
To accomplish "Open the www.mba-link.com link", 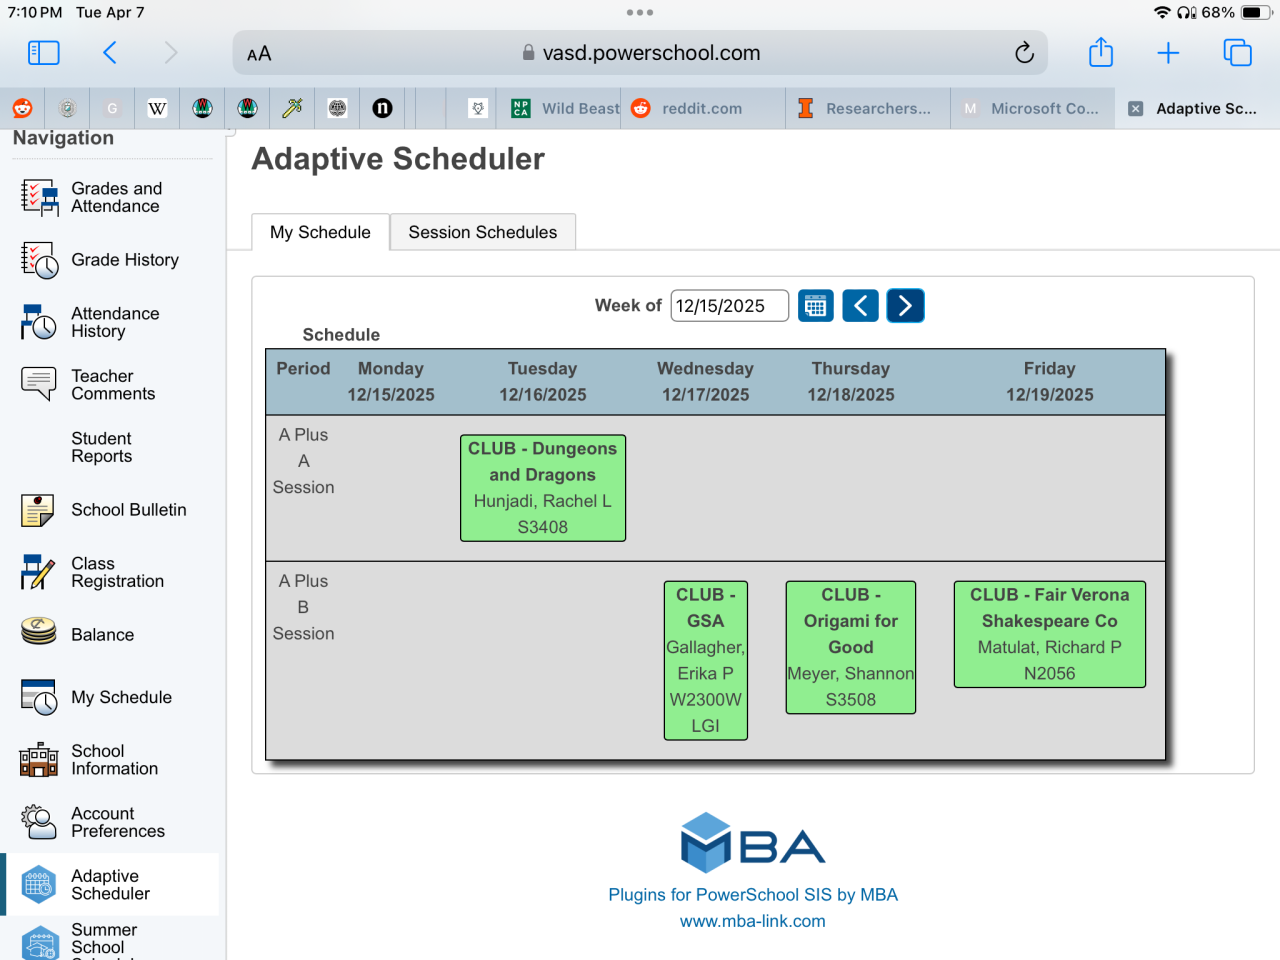I will click(x=752, y=921).
